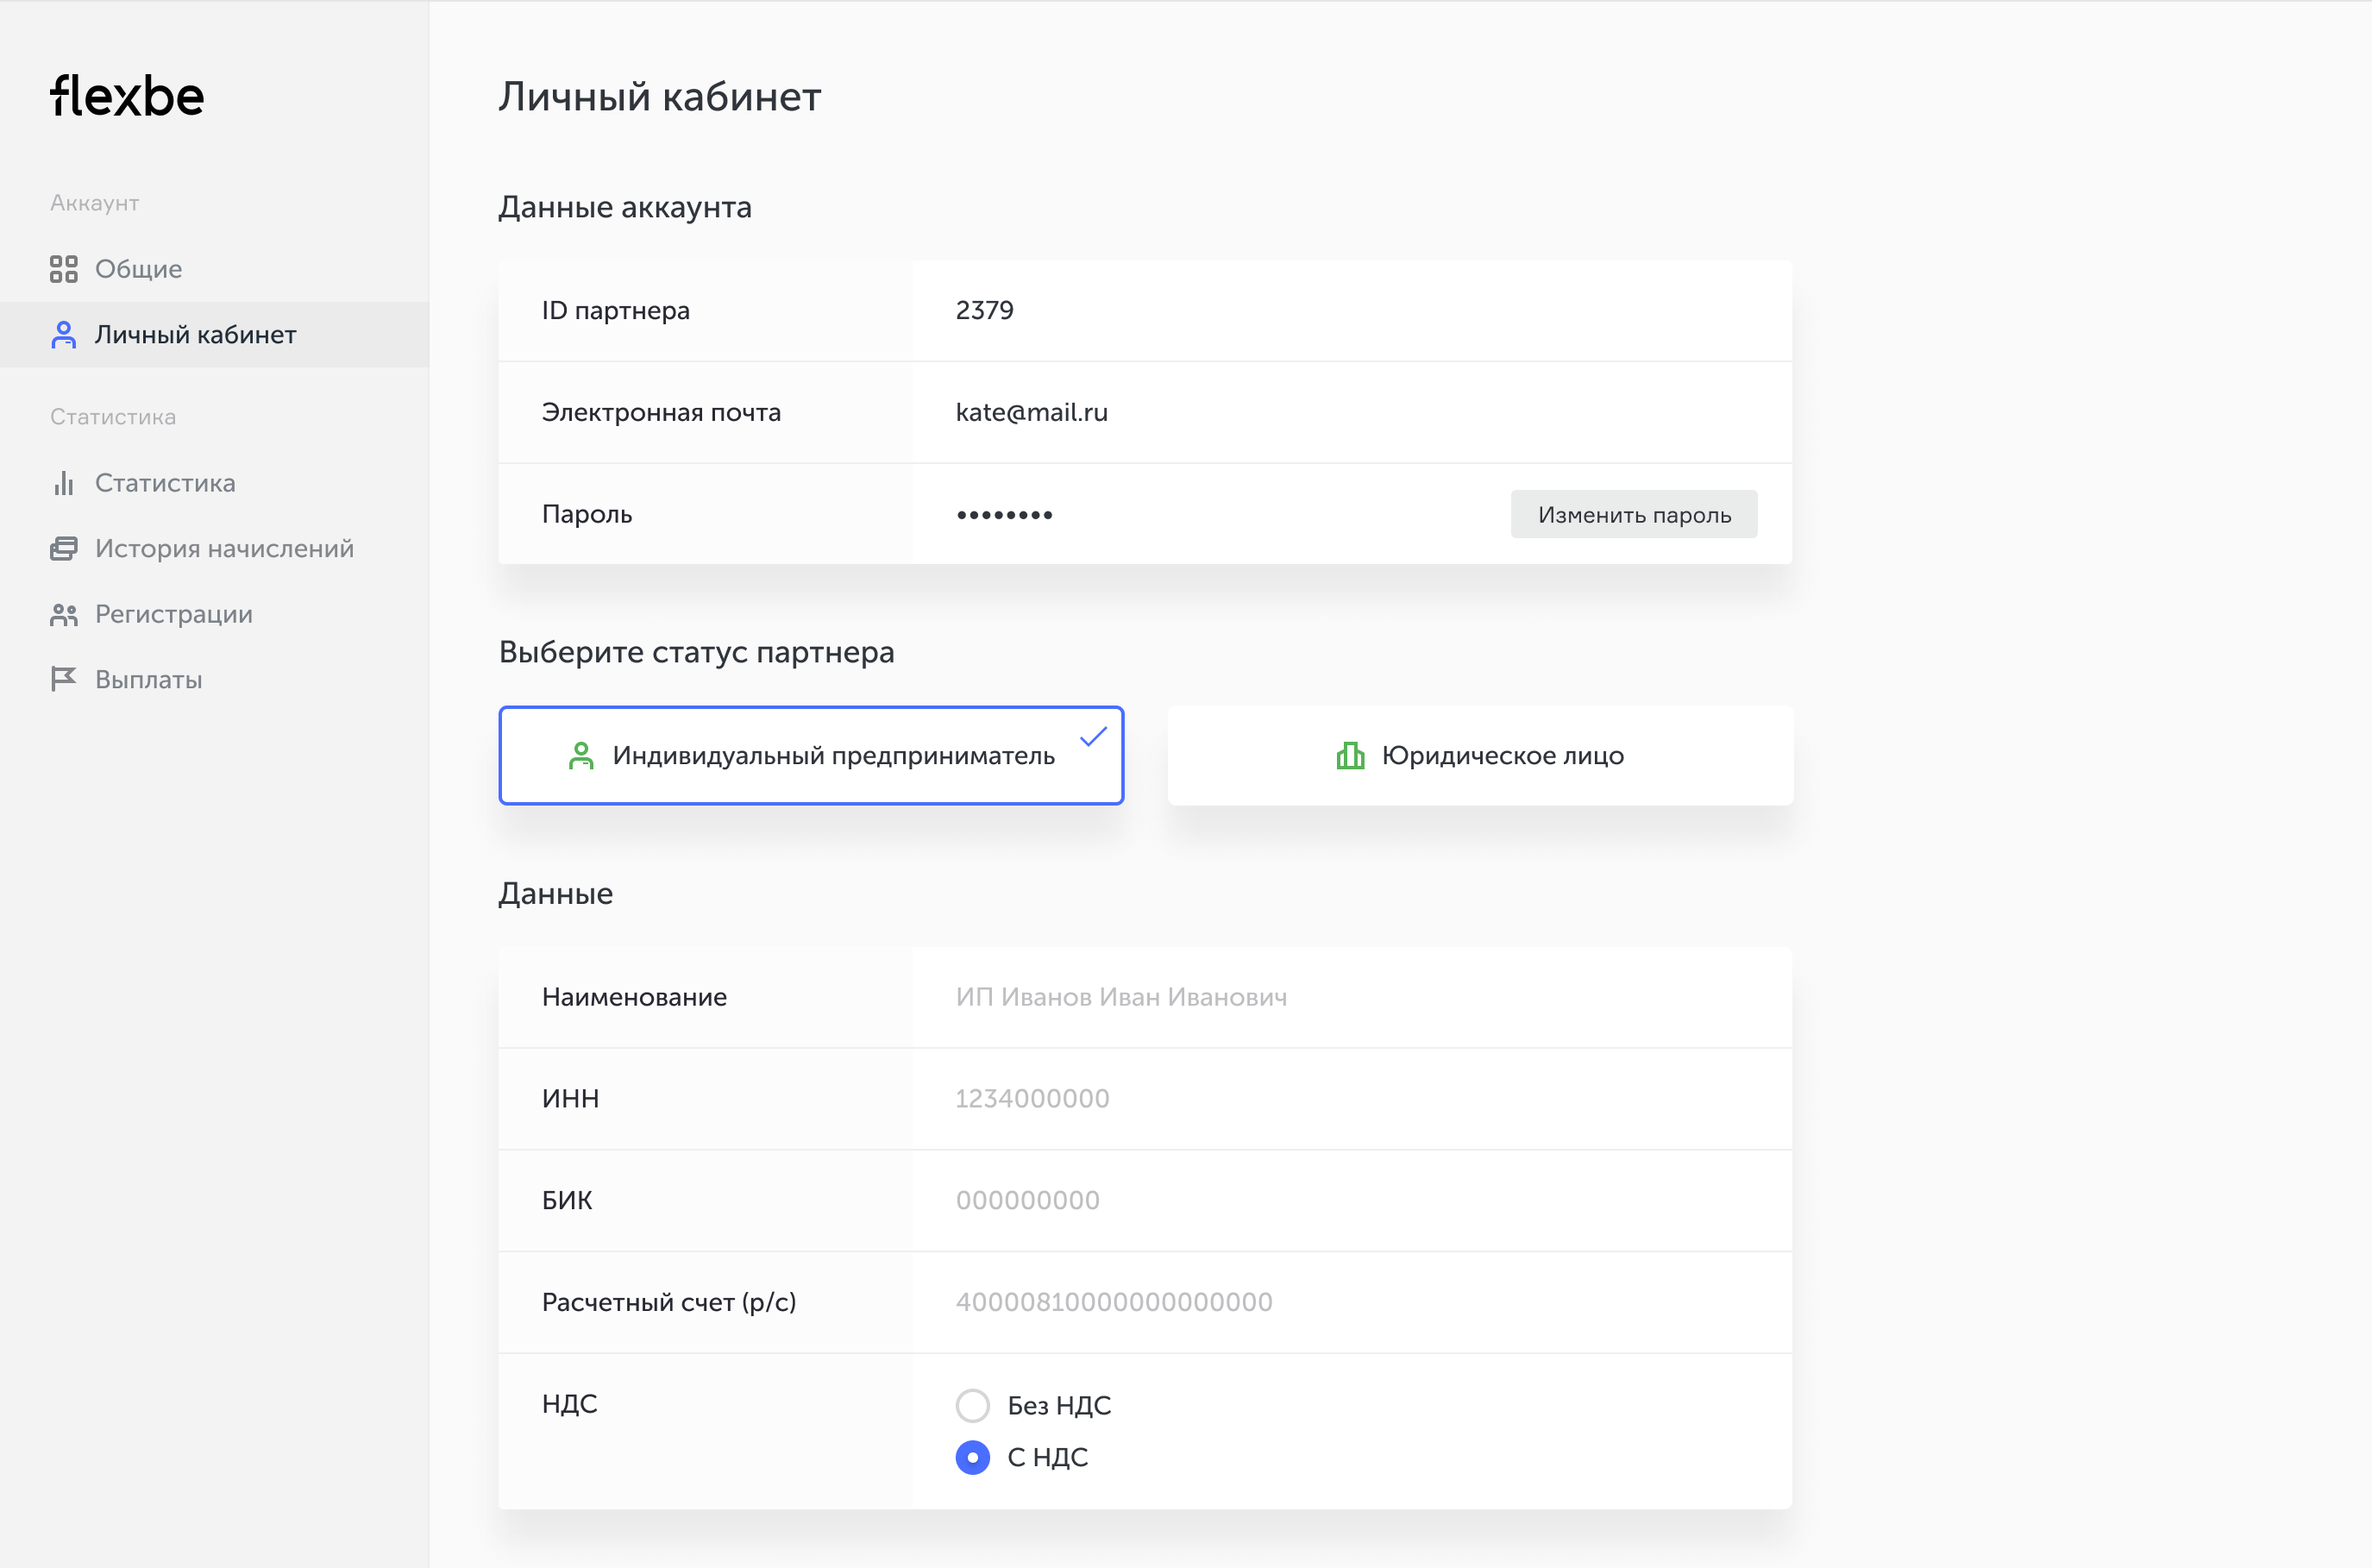Go to the Выплаты section
Screen dimensions: 2372x1568
click(x=148, y=680)
